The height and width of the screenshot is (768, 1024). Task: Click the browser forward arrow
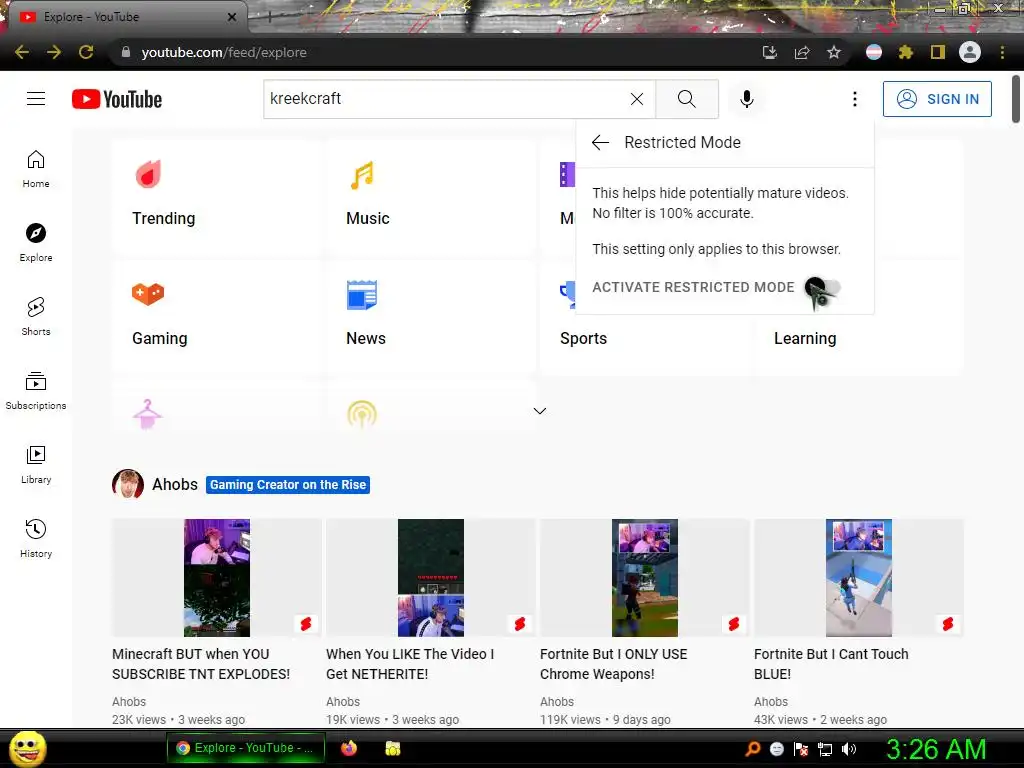pos(54,52)
